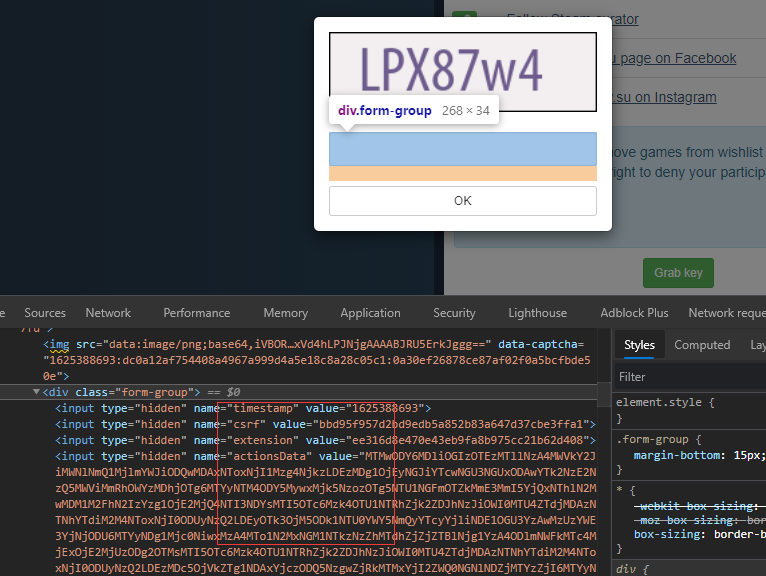This screenshot has width=766, height=576.
Task: Select the Computed pane tab
Action: pos(702,345)
